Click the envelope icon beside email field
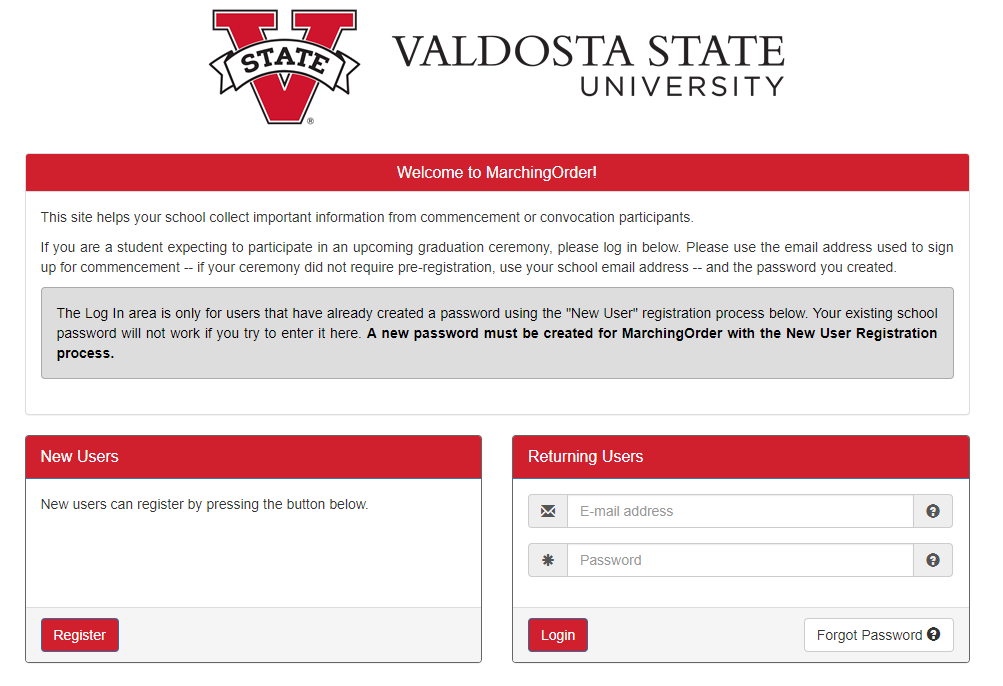The height and width of the screenshot is (686, 1003). click(x=546, y=511)
